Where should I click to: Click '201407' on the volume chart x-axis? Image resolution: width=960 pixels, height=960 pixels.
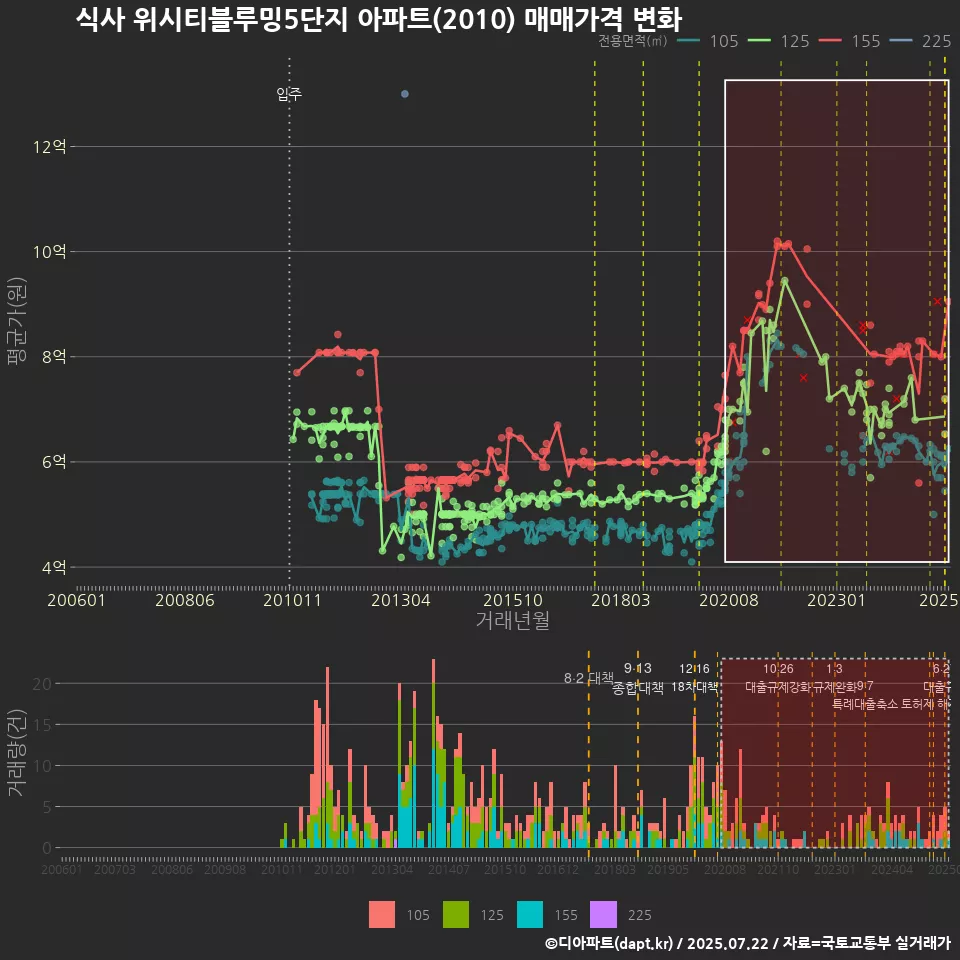pos(448,869)
